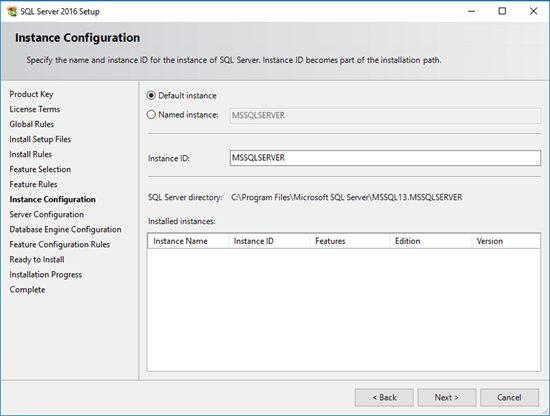Cancel the SQL Server setup
This screenshot has height=416, width=550.
click(509, 397)
